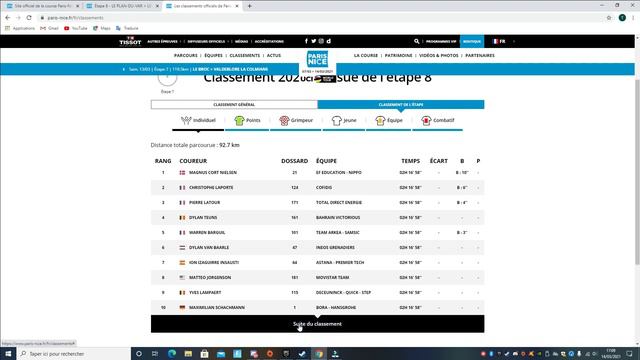Image resolution: width=640 pixels, height=360 pixels.
Task: Reload the page with refresh icon
Action: tap(29, 18)
